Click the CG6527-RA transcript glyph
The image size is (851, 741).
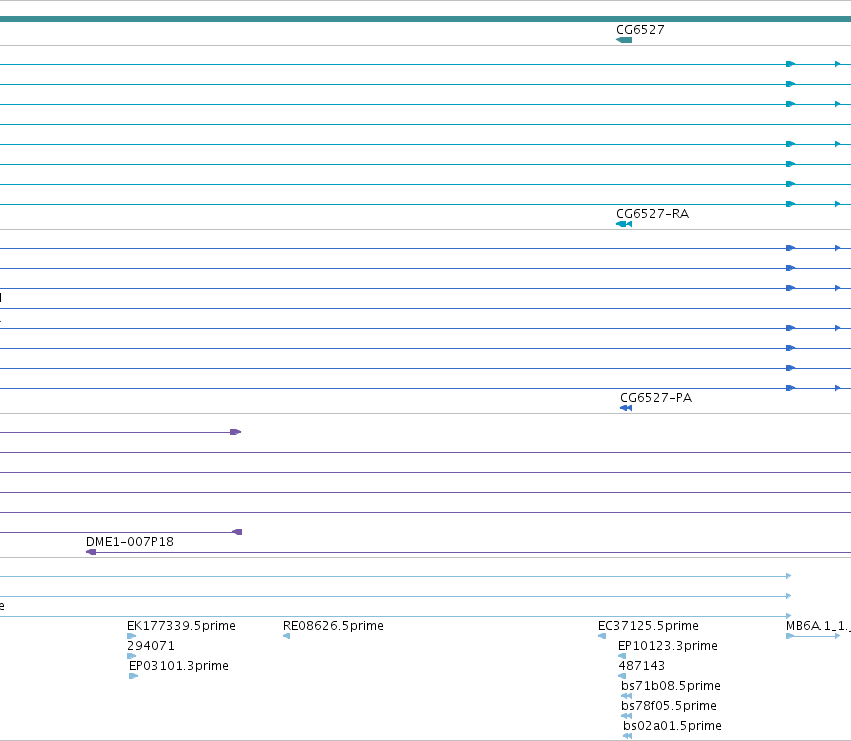(x=624, y=224)
